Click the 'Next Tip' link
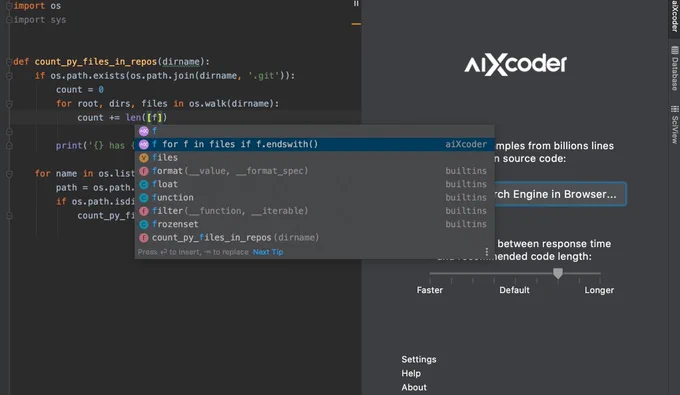Image resolution: width=680 pixels, height=395 pixels. click(268, 252)
